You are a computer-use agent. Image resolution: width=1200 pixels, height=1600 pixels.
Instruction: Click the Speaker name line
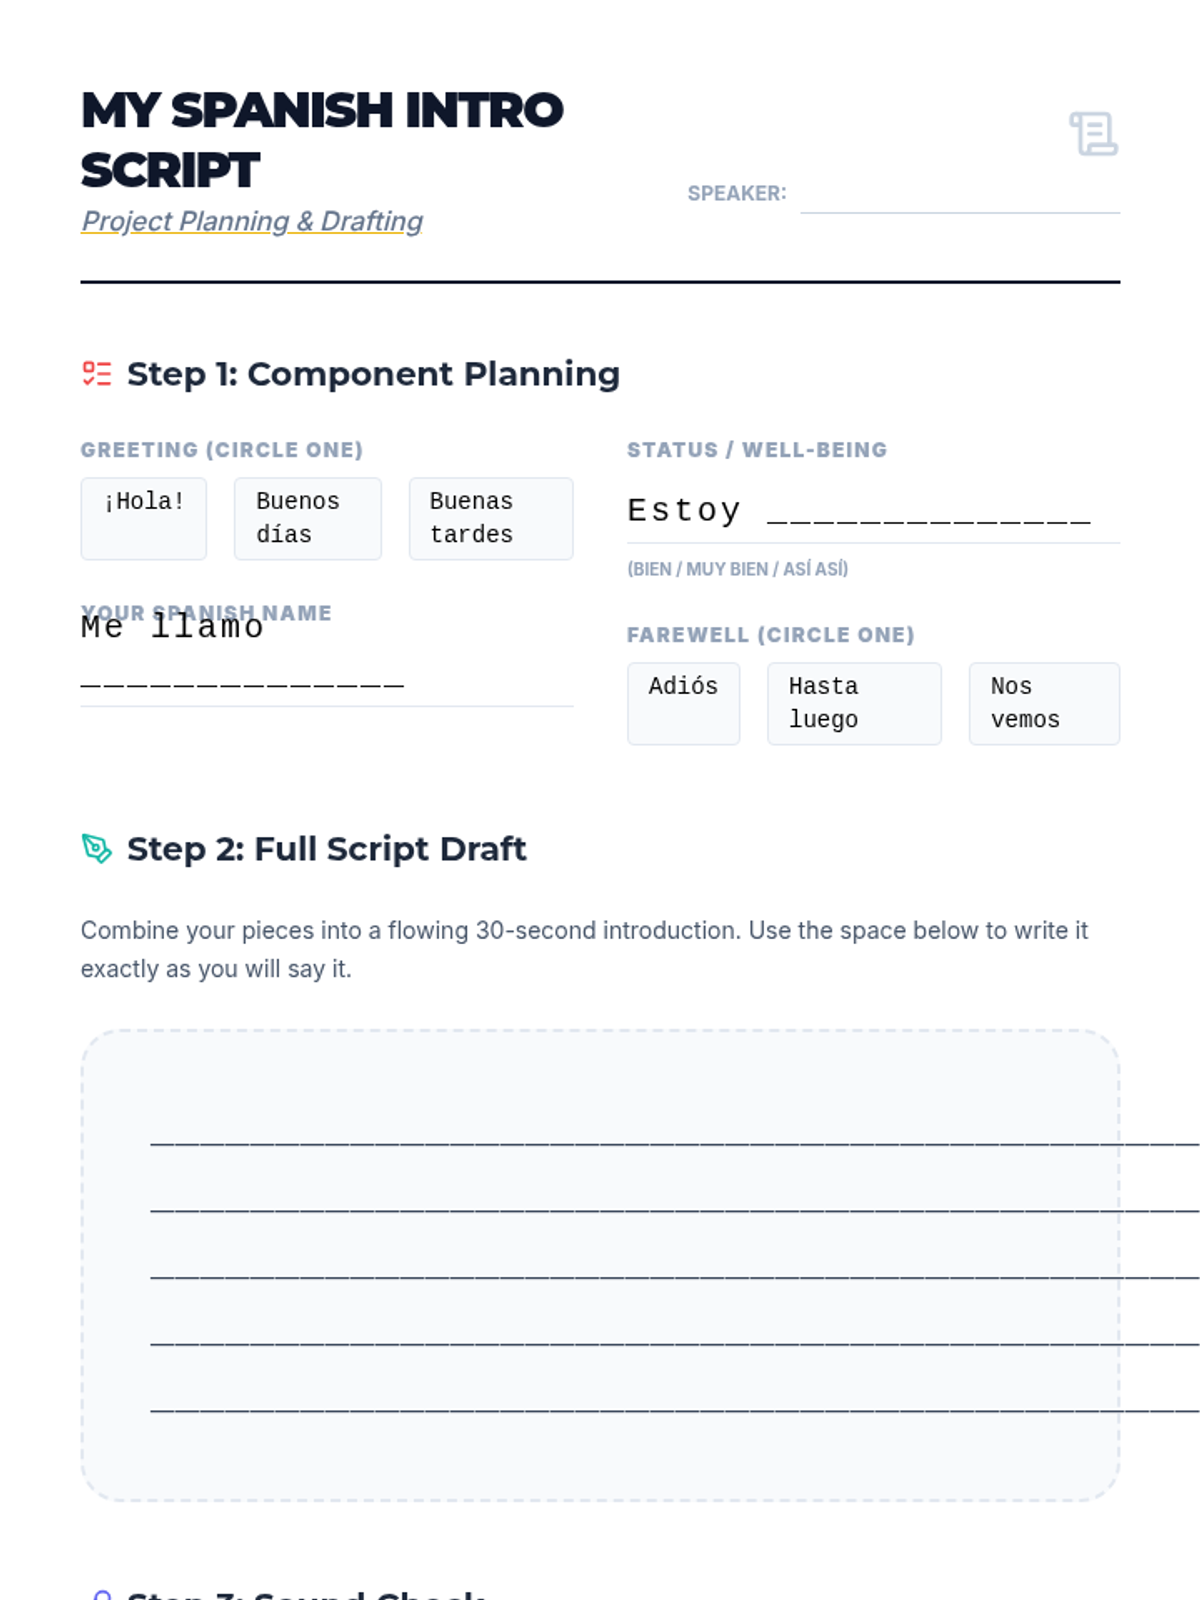959,196
